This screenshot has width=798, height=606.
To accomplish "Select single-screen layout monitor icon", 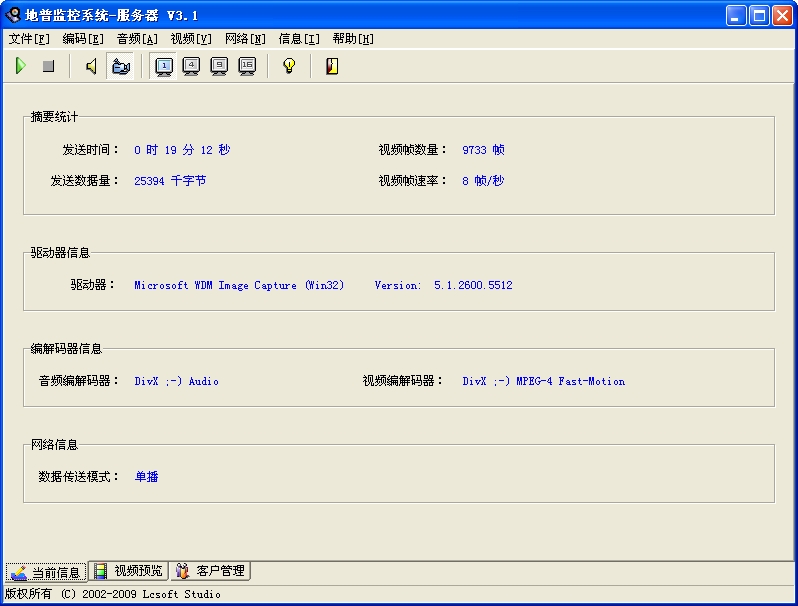I will pyautogui.click(x=164, y=66).
